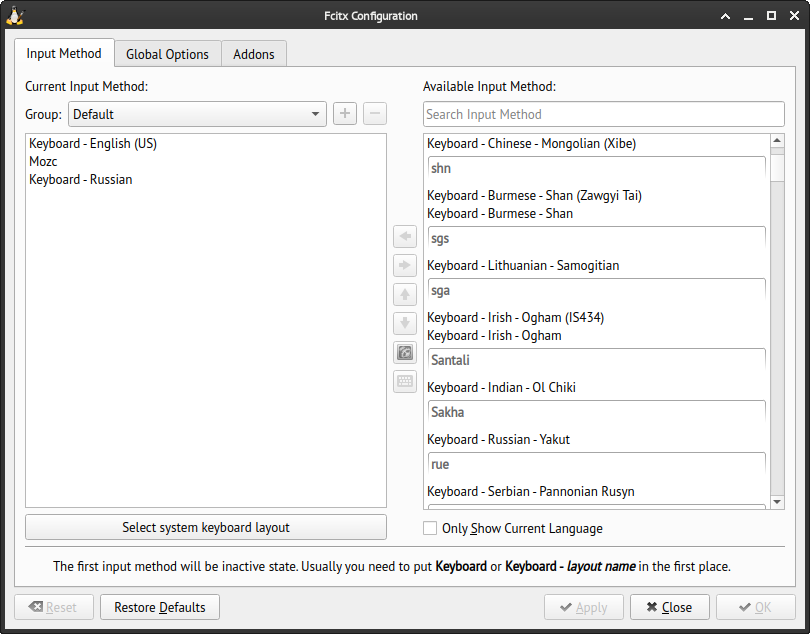The image size is (810, 634).
Task: Click the left arrow to remove input method
Action: (404, 236)
